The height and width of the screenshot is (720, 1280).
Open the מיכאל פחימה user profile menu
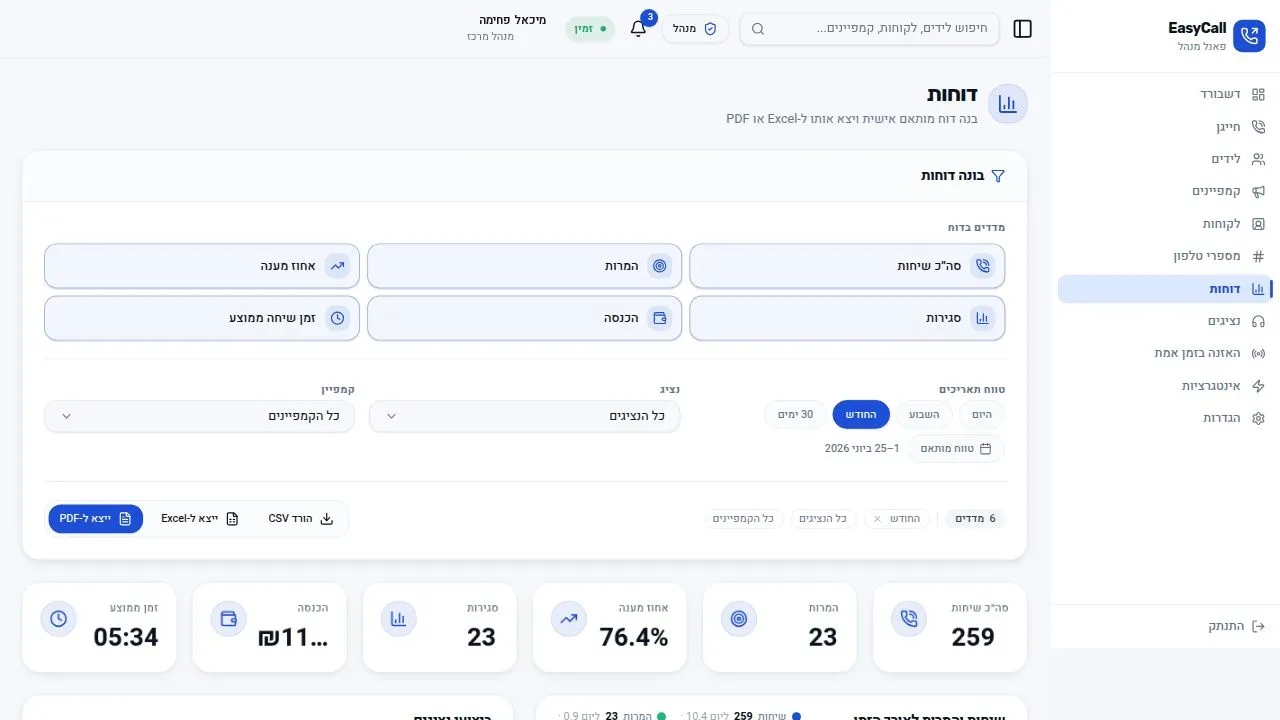pos(507,28)
